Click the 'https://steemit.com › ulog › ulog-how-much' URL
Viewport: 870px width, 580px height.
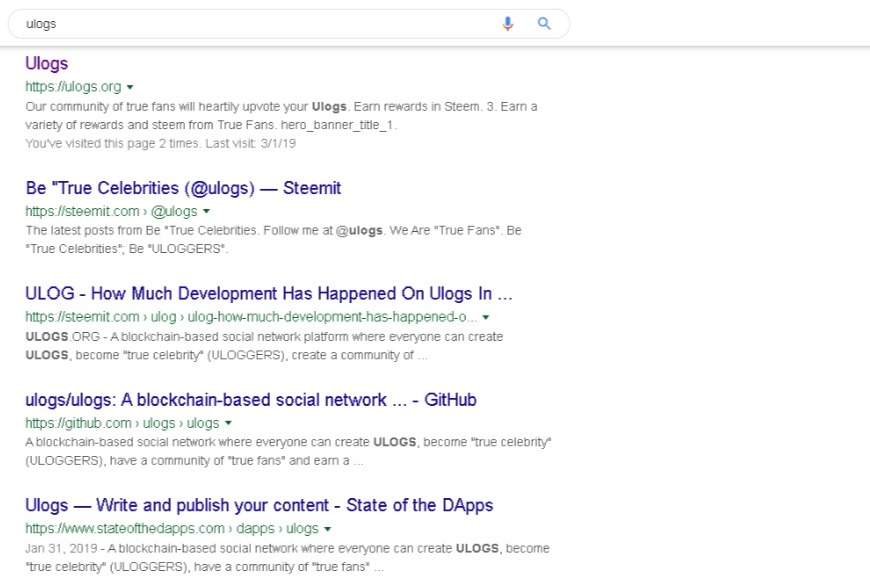(x=251, y=317)
